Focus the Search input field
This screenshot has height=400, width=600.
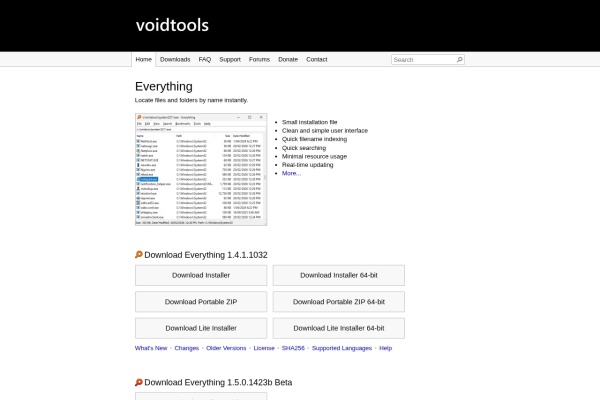[424, 60]
